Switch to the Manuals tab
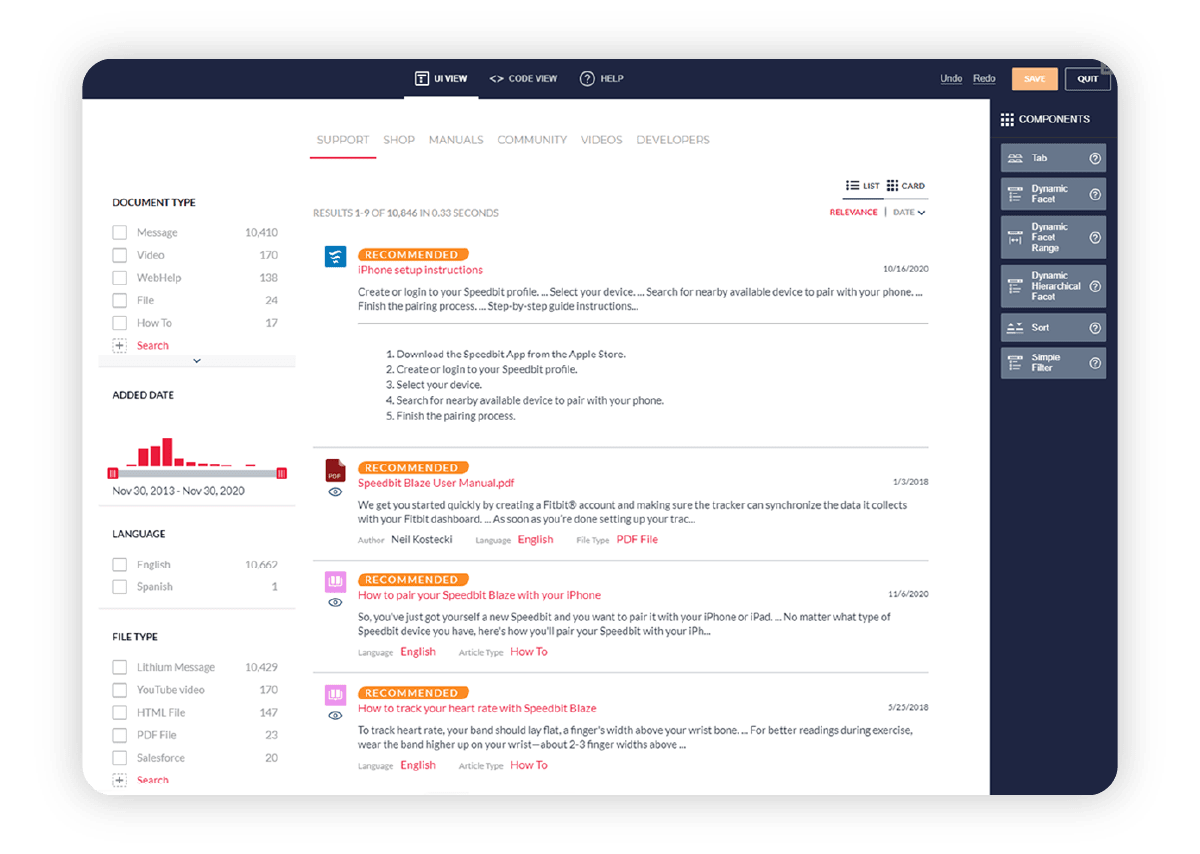Viewport: 1200px width, 854px height. pos(456,140)
